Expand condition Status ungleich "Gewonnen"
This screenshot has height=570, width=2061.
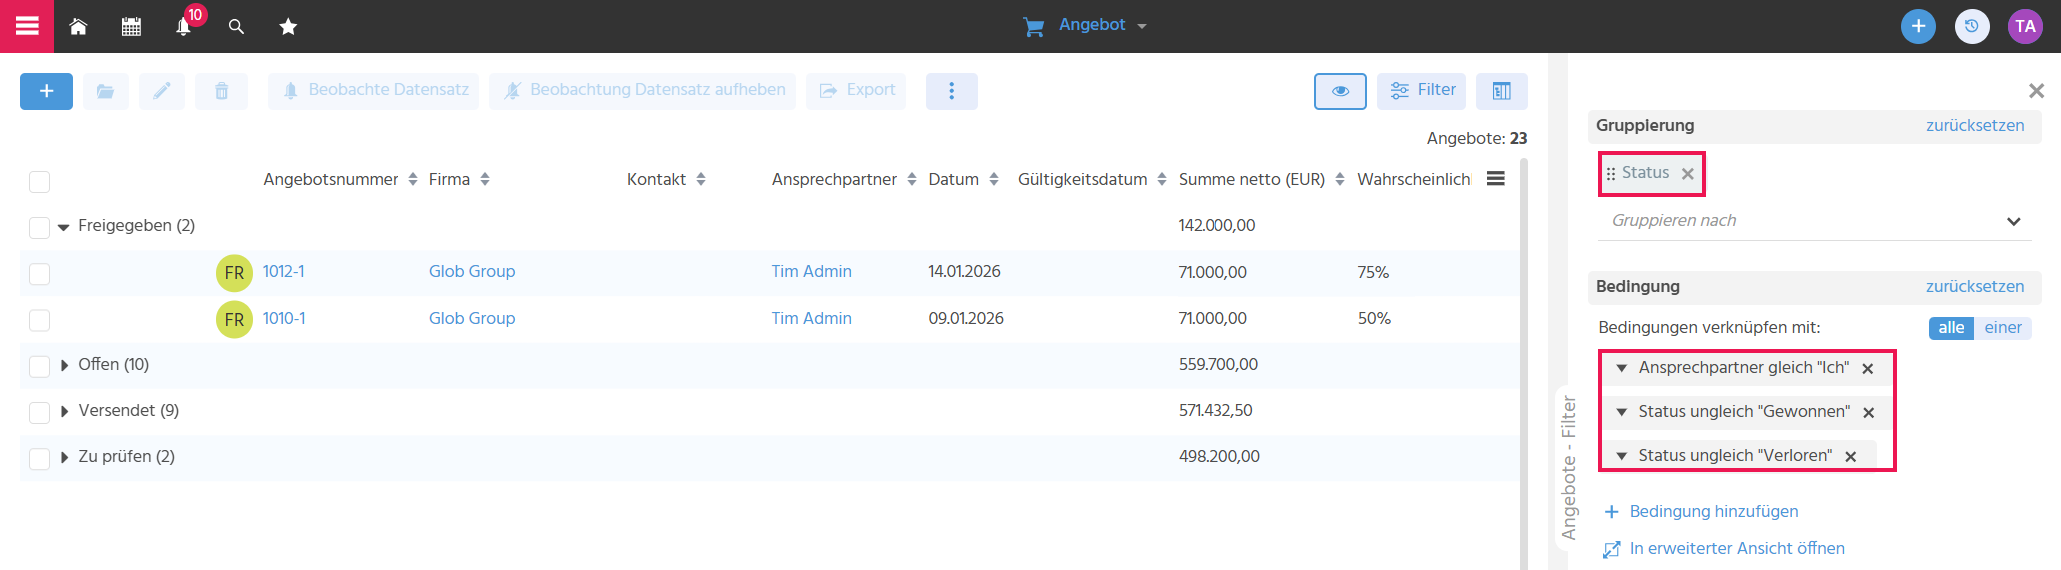(x=1621, y=412)
